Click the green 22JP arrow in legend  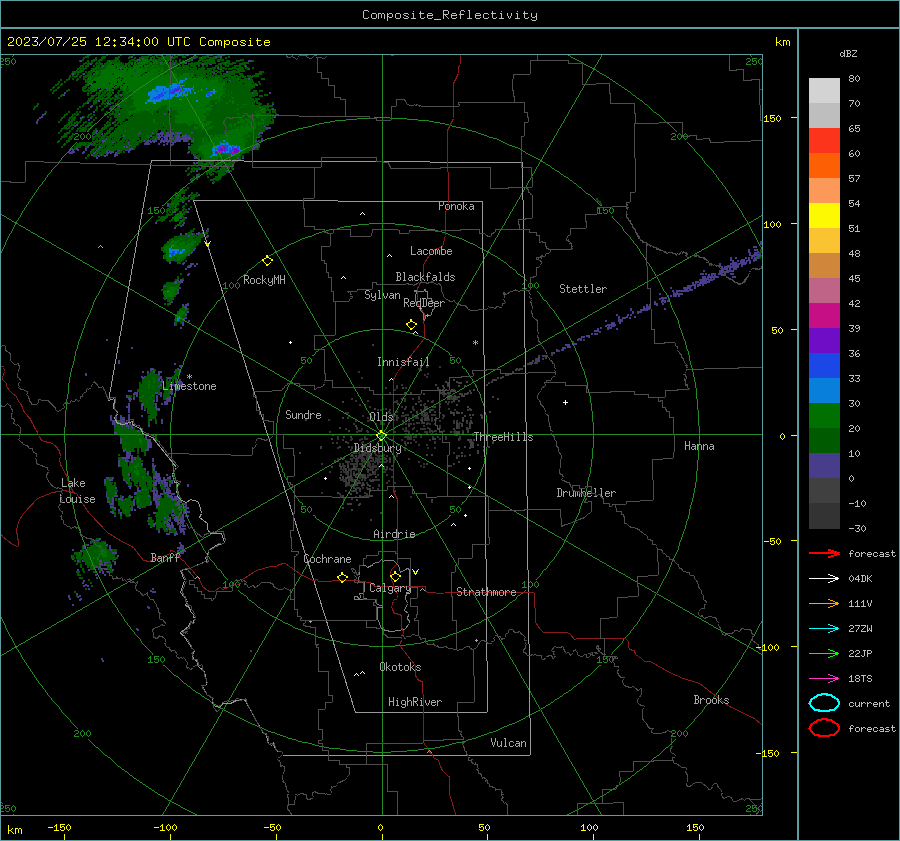click(x=824, y=653)
